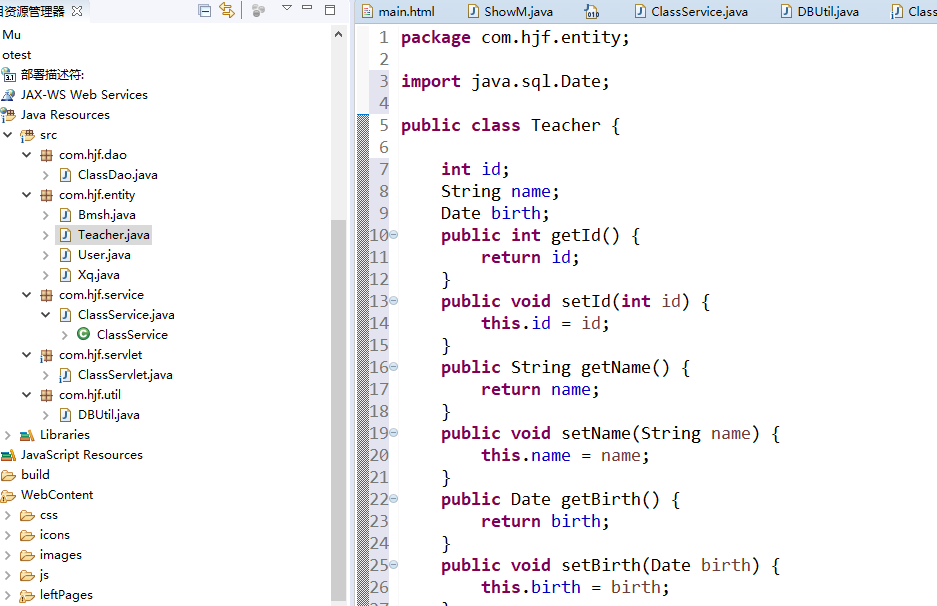
Task: Toggle Link with Editor icon
Action: [x=227, y=10]
